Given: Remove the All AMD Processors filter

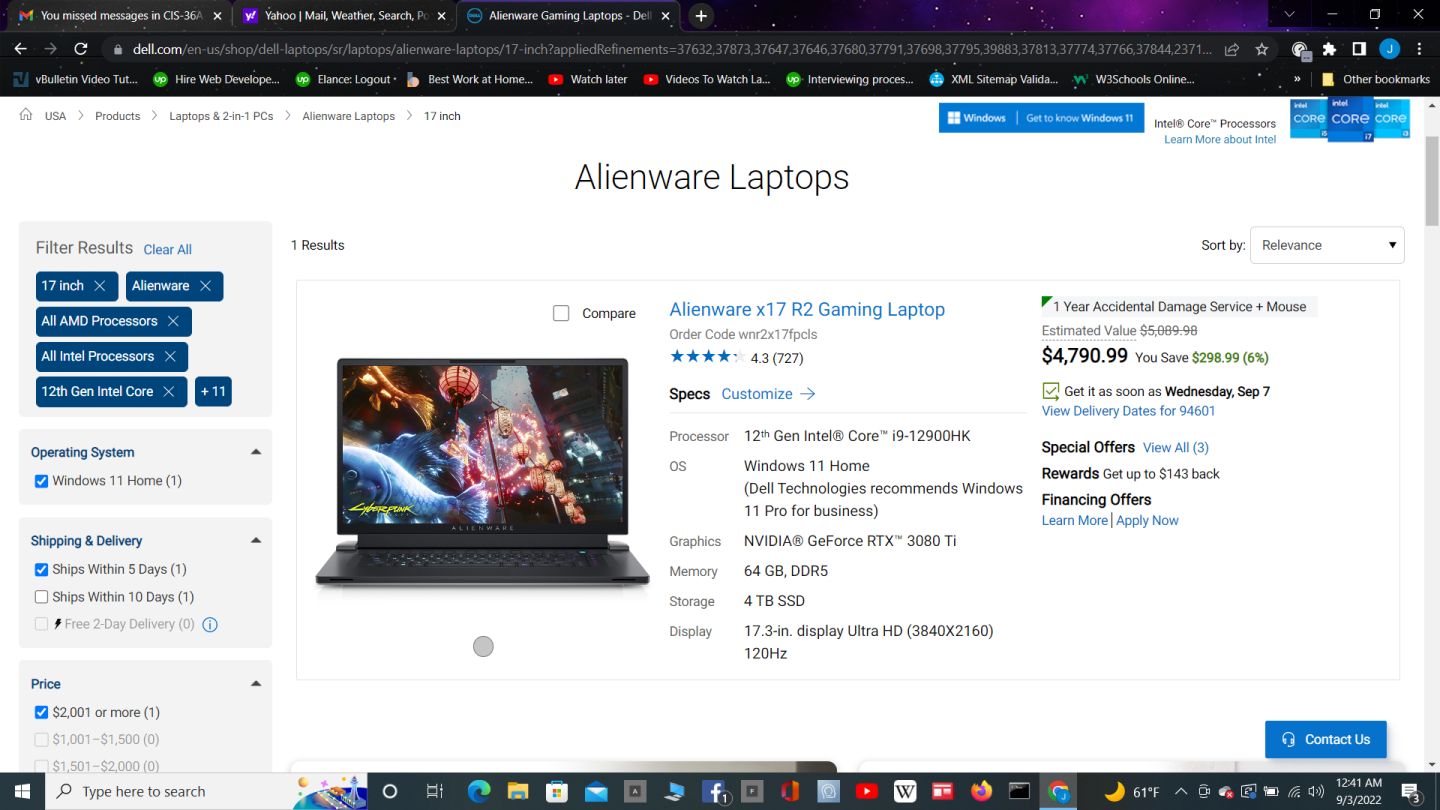Looking at the screenshot, I should tap(173, 321).
